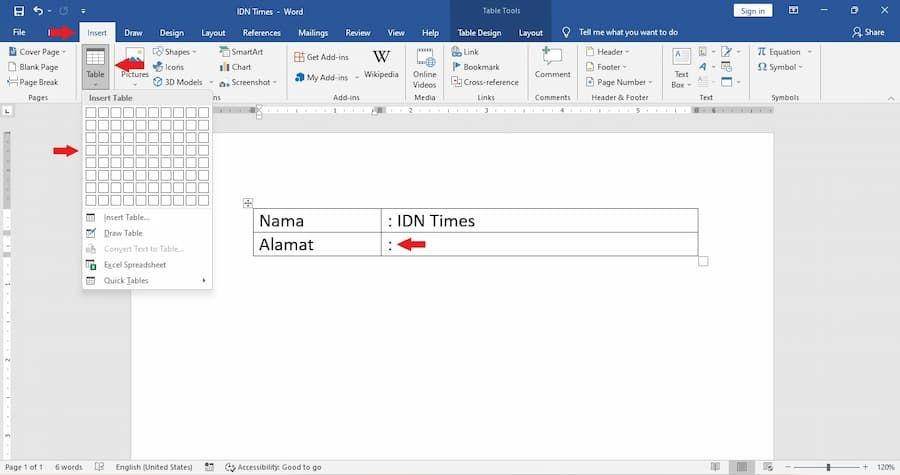Open the View tab
This screenshot has width=900, height=475.
[396, 33]
